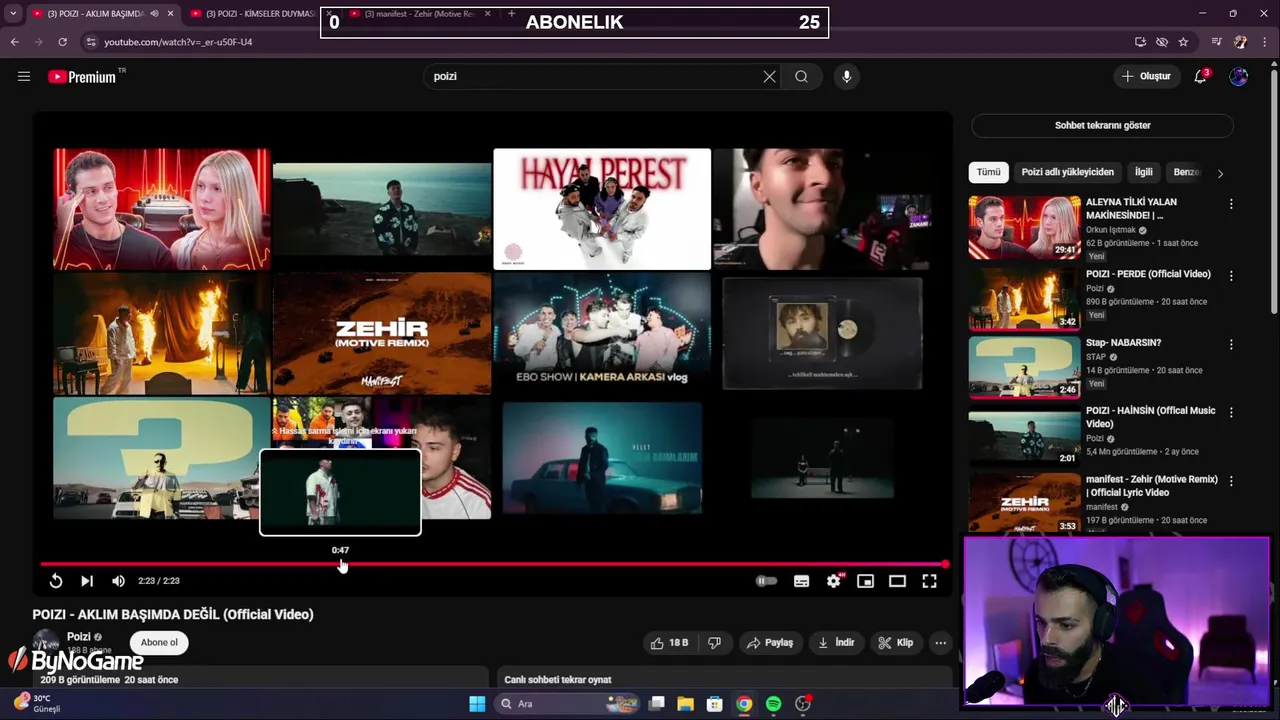Open Poizi channel avatar
This screenshot has width=1280, height=720.
[x=46, y=643]
